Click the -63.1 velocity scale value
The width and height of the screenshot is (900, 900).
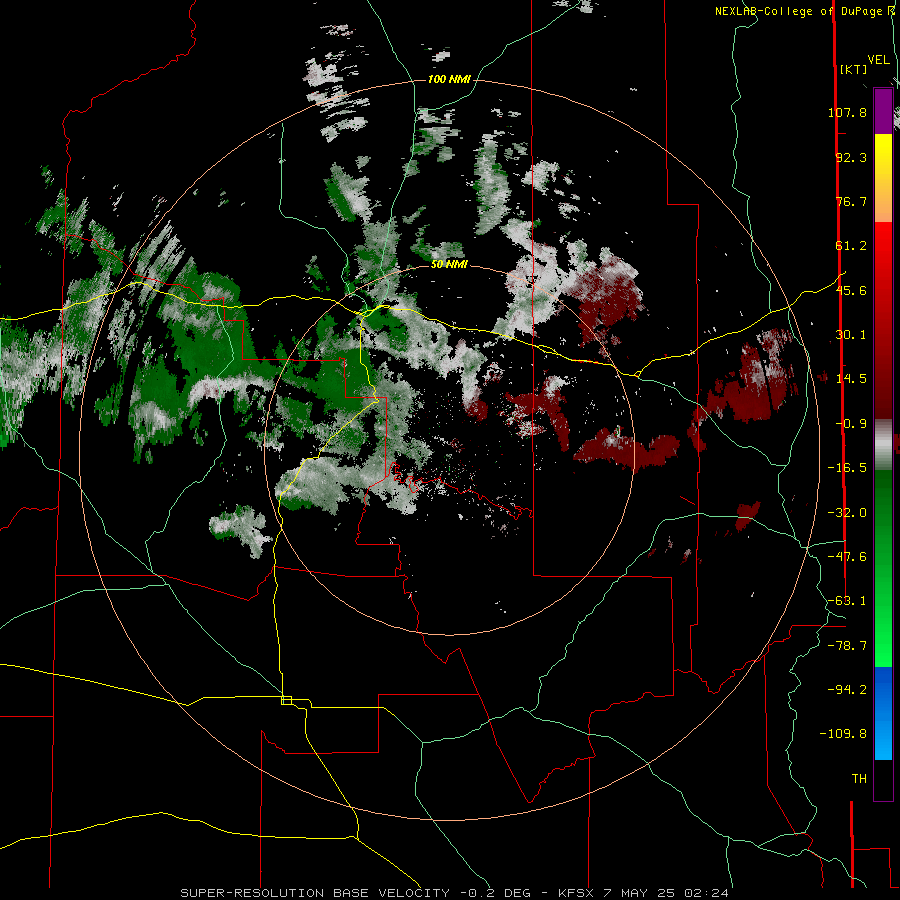point(847,601)
